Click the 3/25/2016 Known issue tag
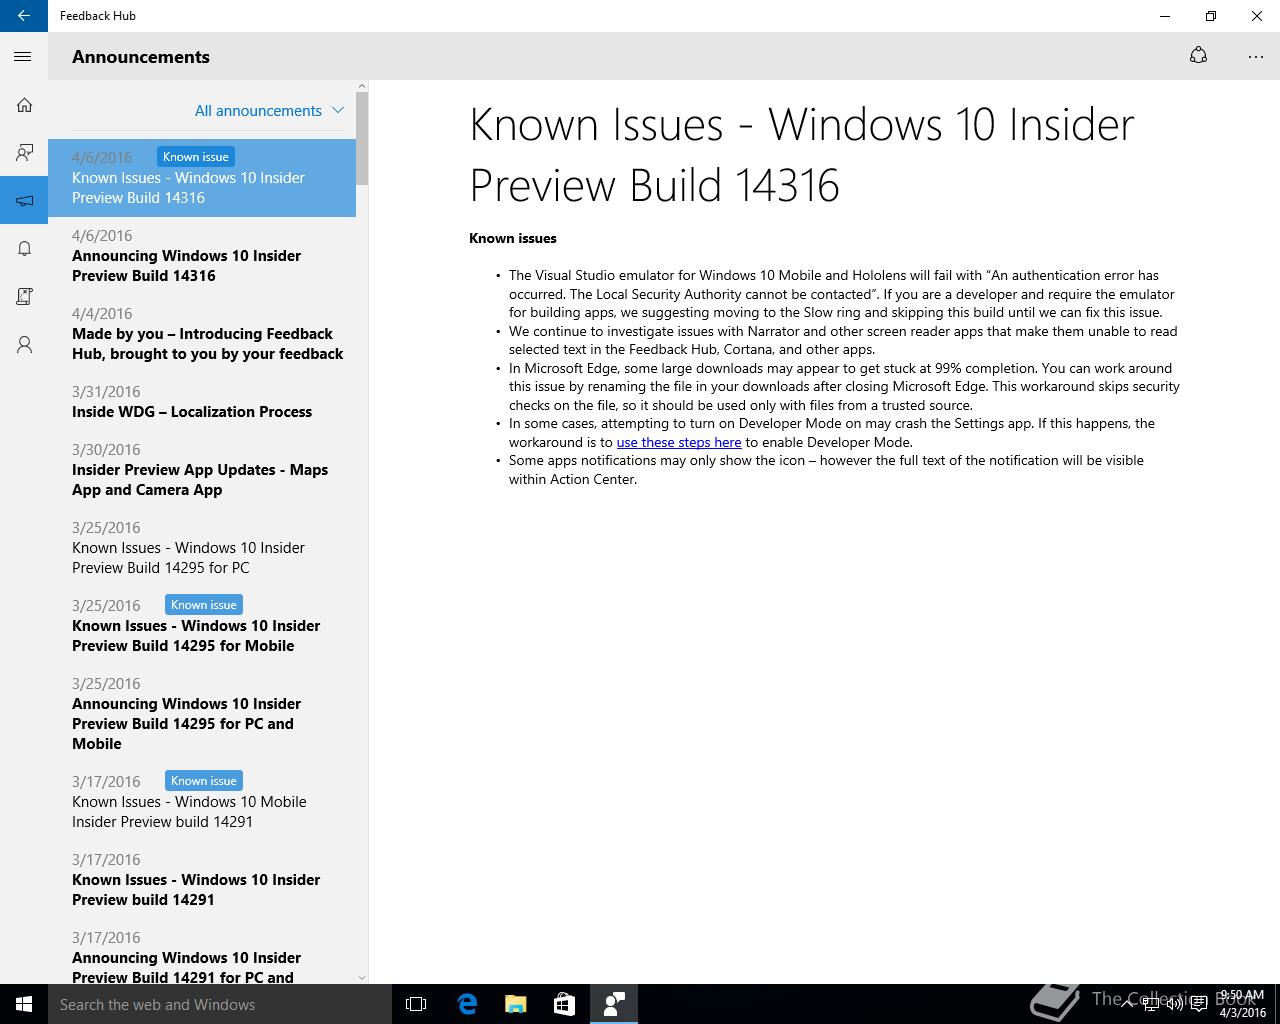 204,605
